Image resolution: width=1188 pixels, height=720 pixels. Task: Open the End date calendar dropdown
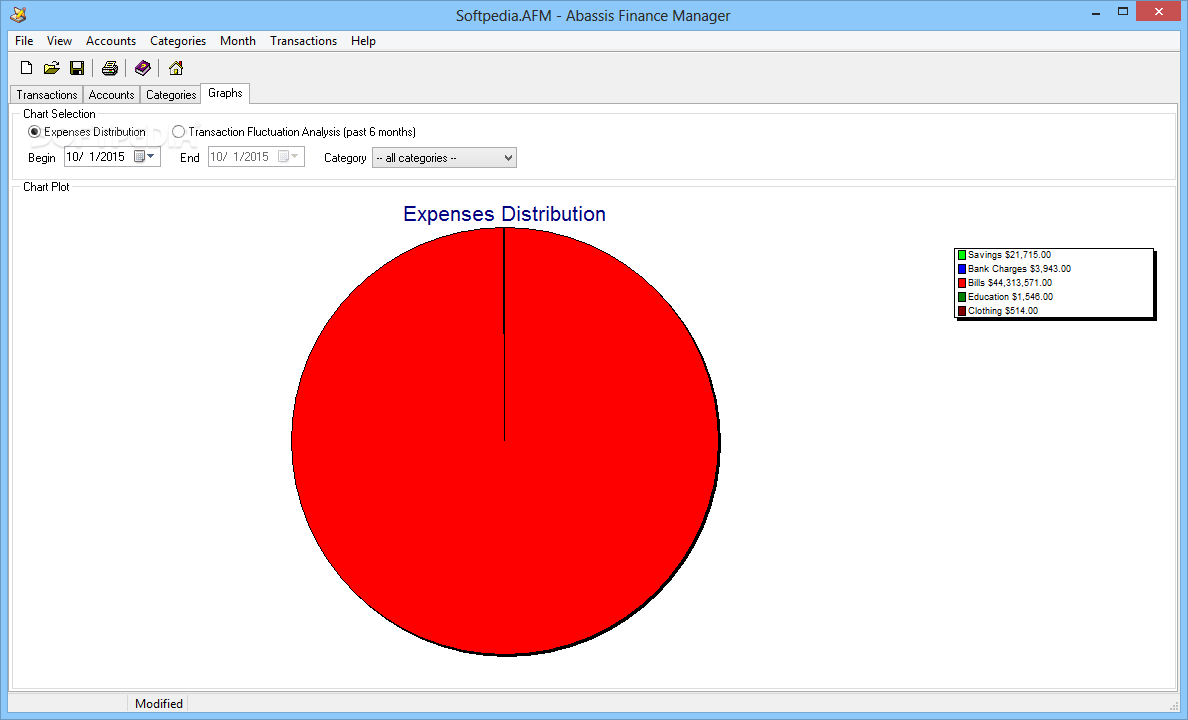(x=288, y=156)
